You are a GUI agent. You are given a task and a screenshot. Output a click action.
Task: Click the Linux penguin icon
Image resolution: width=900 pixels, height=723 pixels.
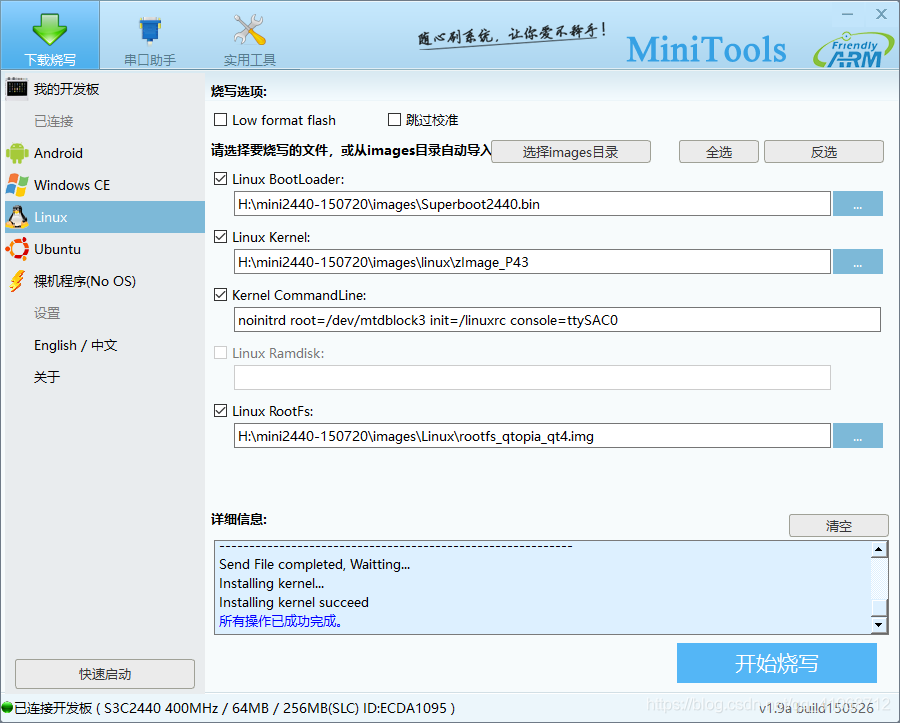[x=17, y=217]
